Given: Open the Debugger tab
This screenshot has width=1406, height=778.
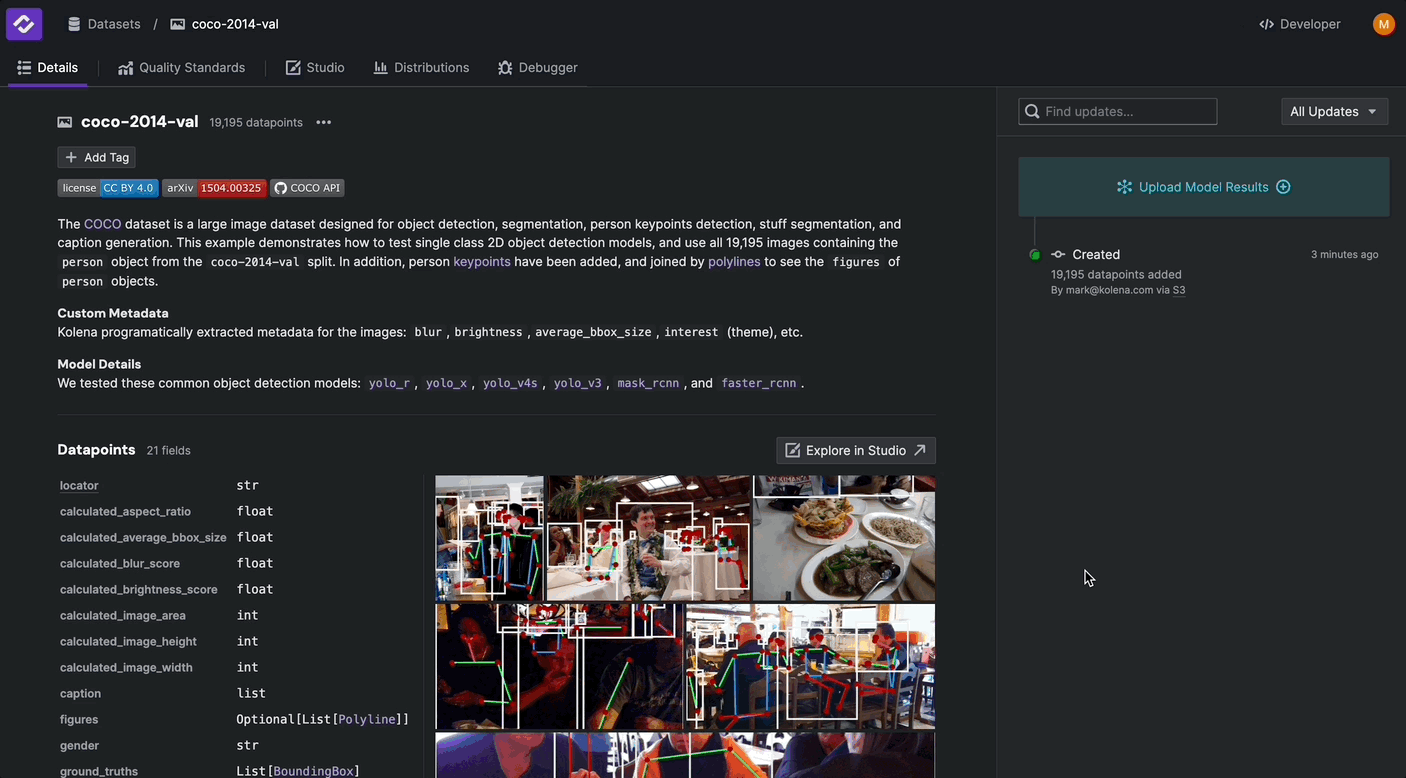Looking at the screenshot, I should point(537,68).
